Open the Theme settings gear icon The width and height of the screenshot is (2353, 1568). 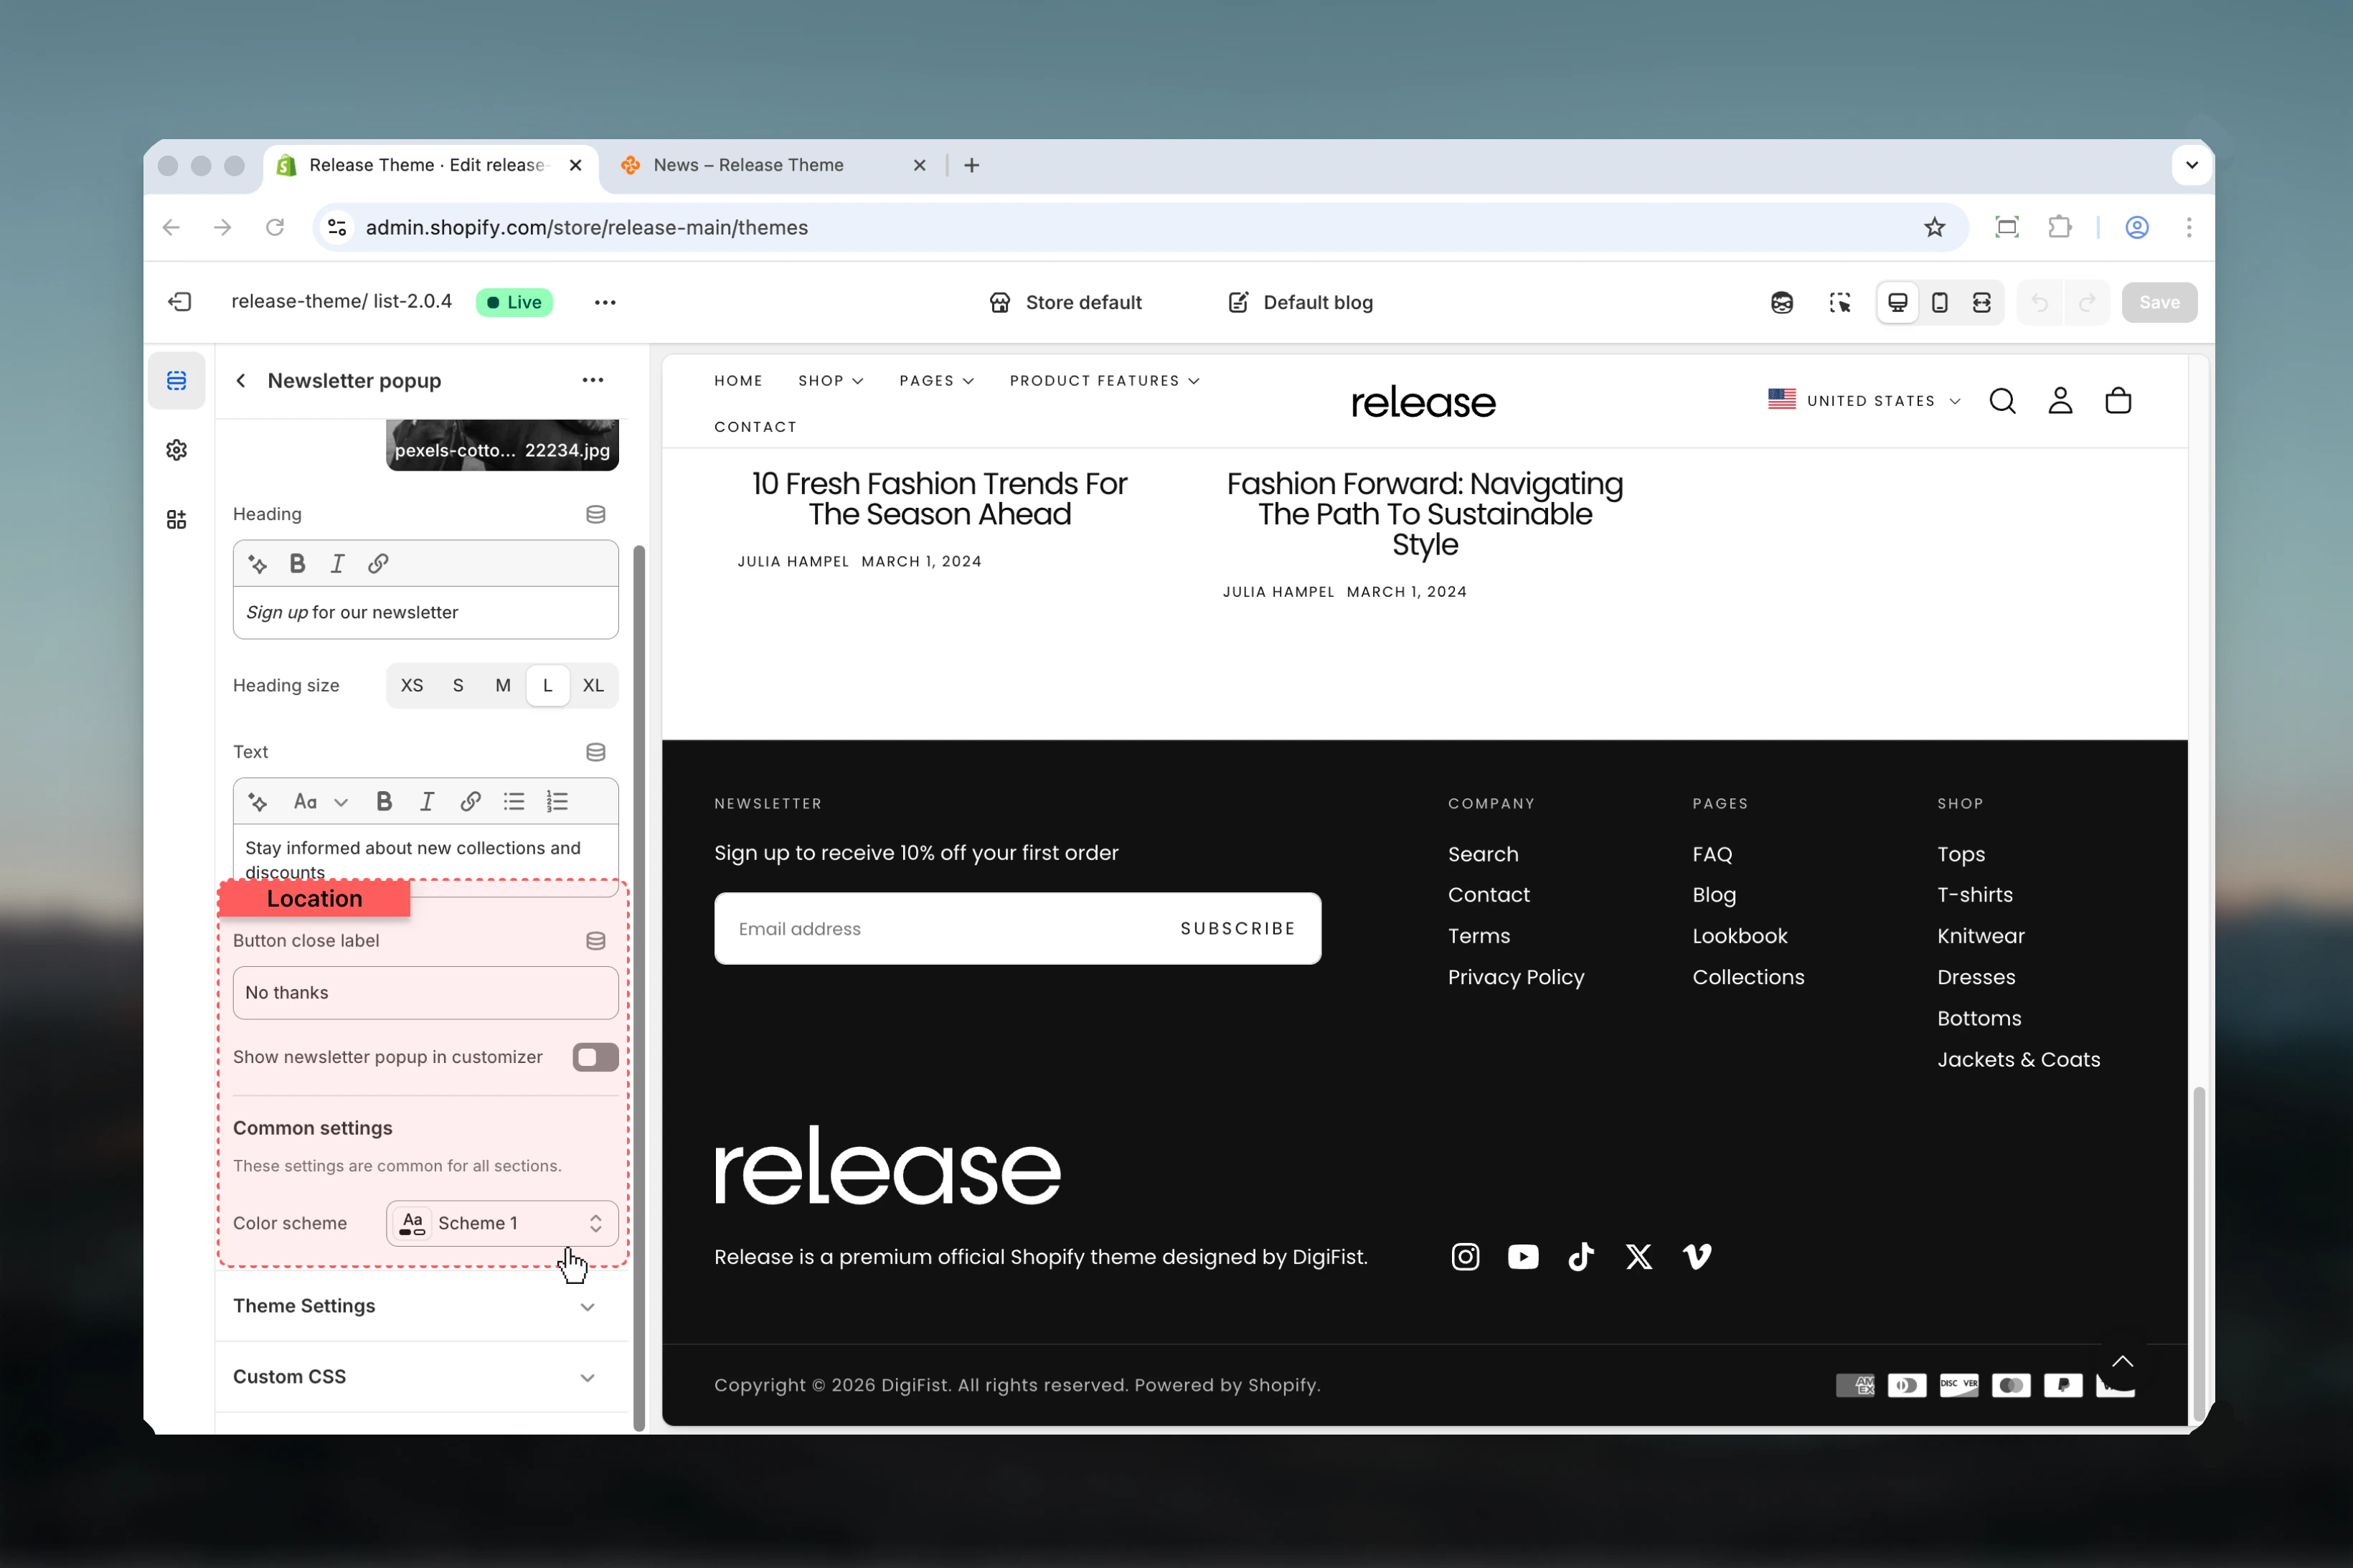point(177,450)
